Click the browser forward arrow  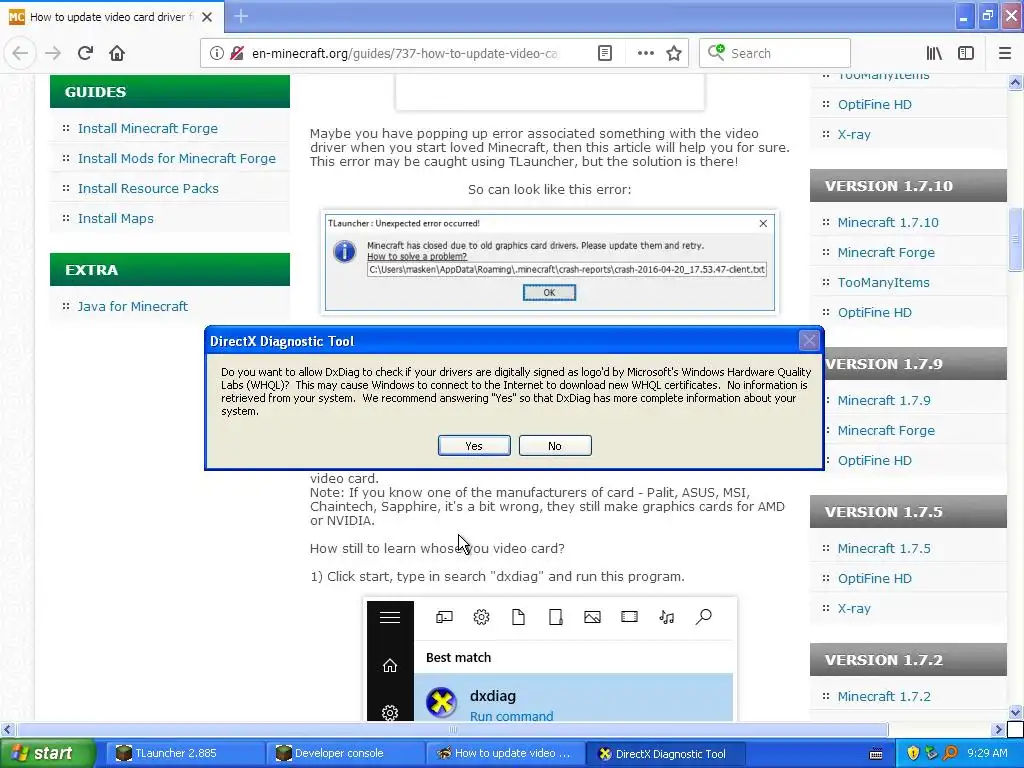point(53,53)
